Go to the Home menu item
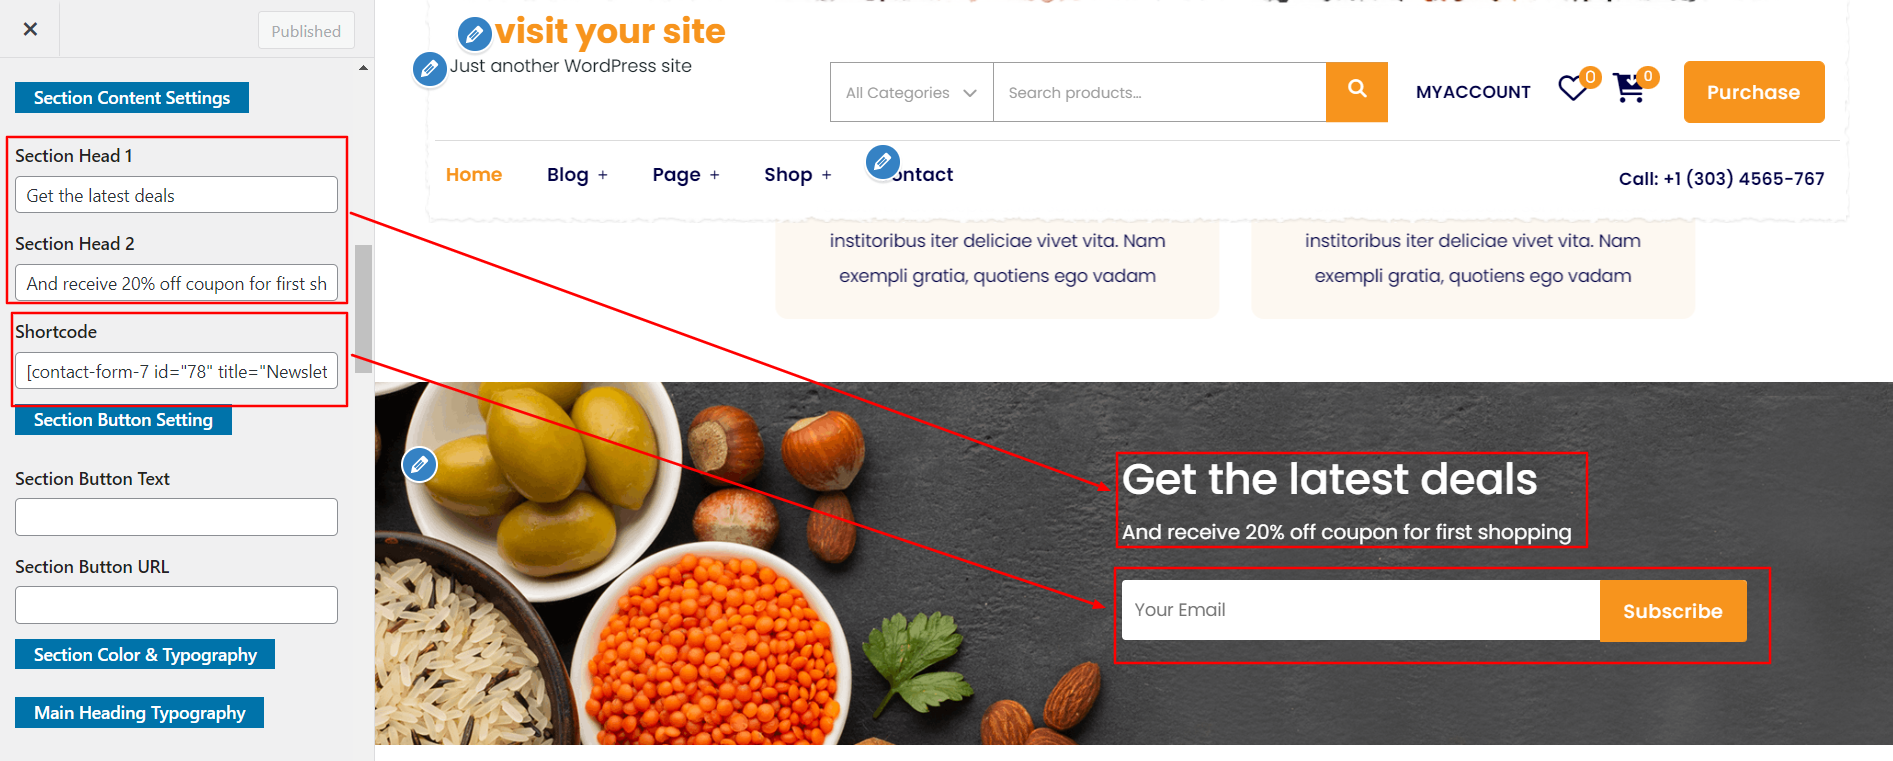1893x761 pixels. click(474, 174)
